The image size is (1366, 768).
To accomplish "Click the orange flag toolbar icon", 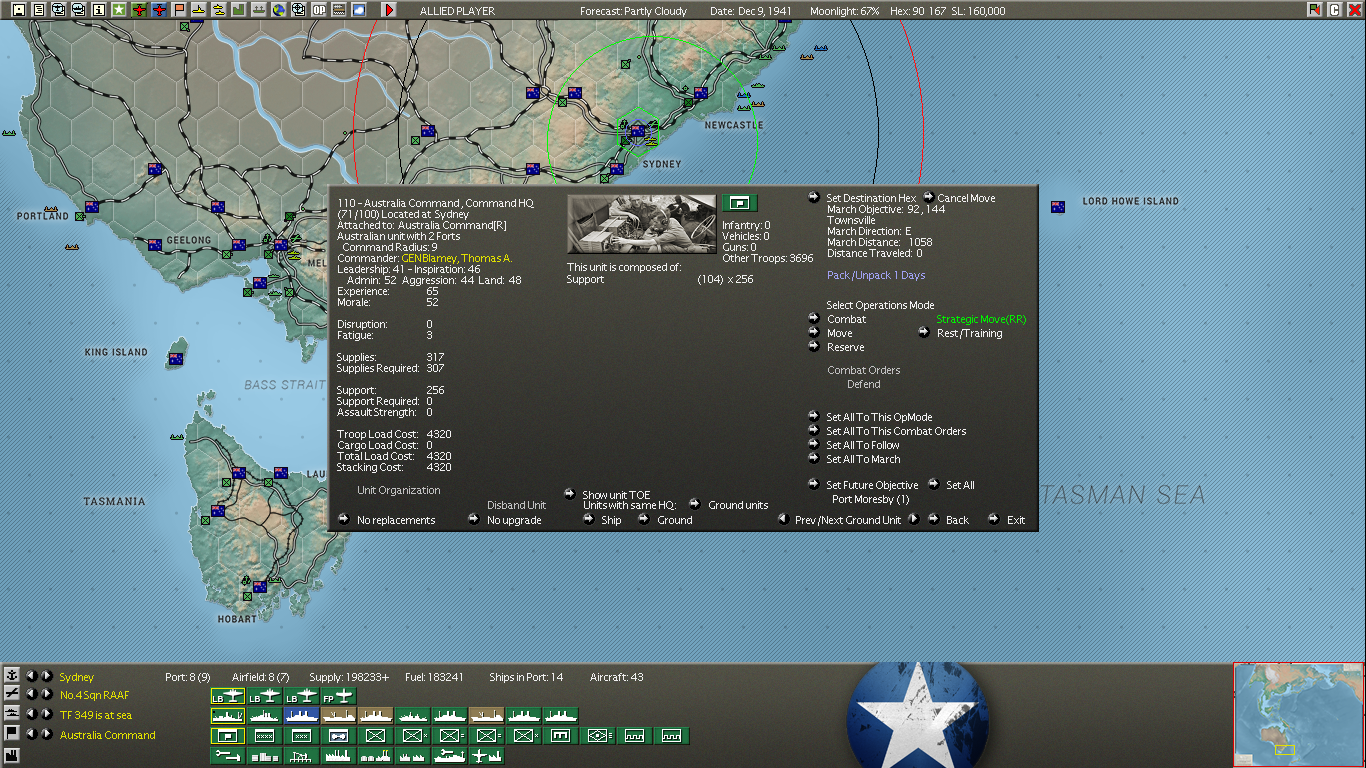I will coord(179,10).
